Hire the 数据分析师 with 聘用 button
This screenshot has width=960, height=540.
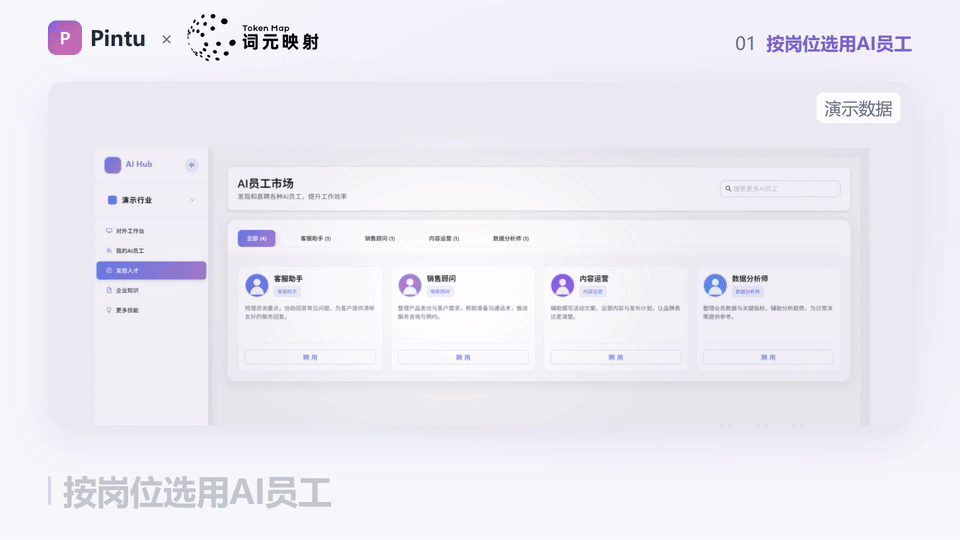[x=768, y=357]
